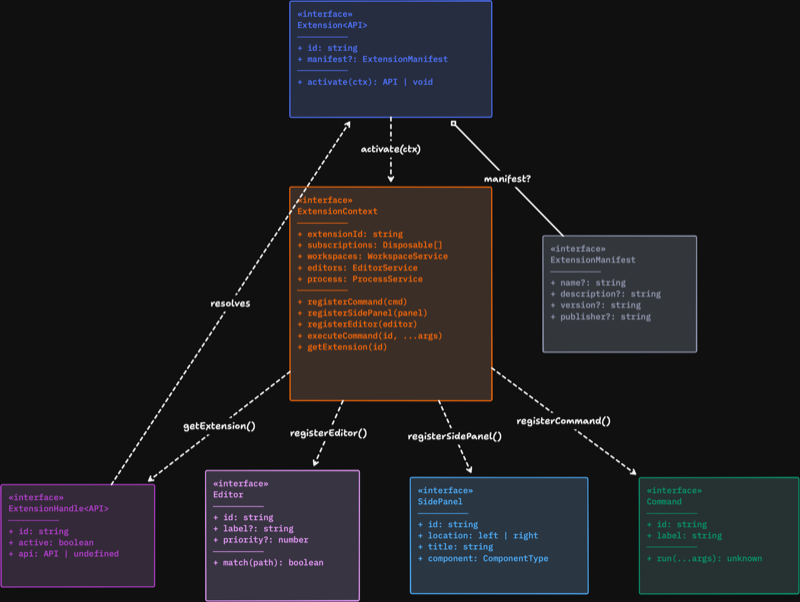Click 'subscriptions: Disposable[]' property
The height and width of the screenshot is (602, 800).
coord(375,245)
